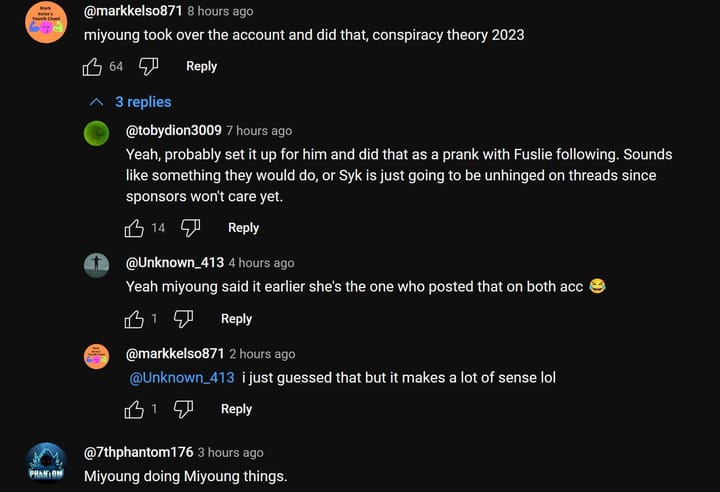Click Unknown_413's profile avatar

(97, 265)
